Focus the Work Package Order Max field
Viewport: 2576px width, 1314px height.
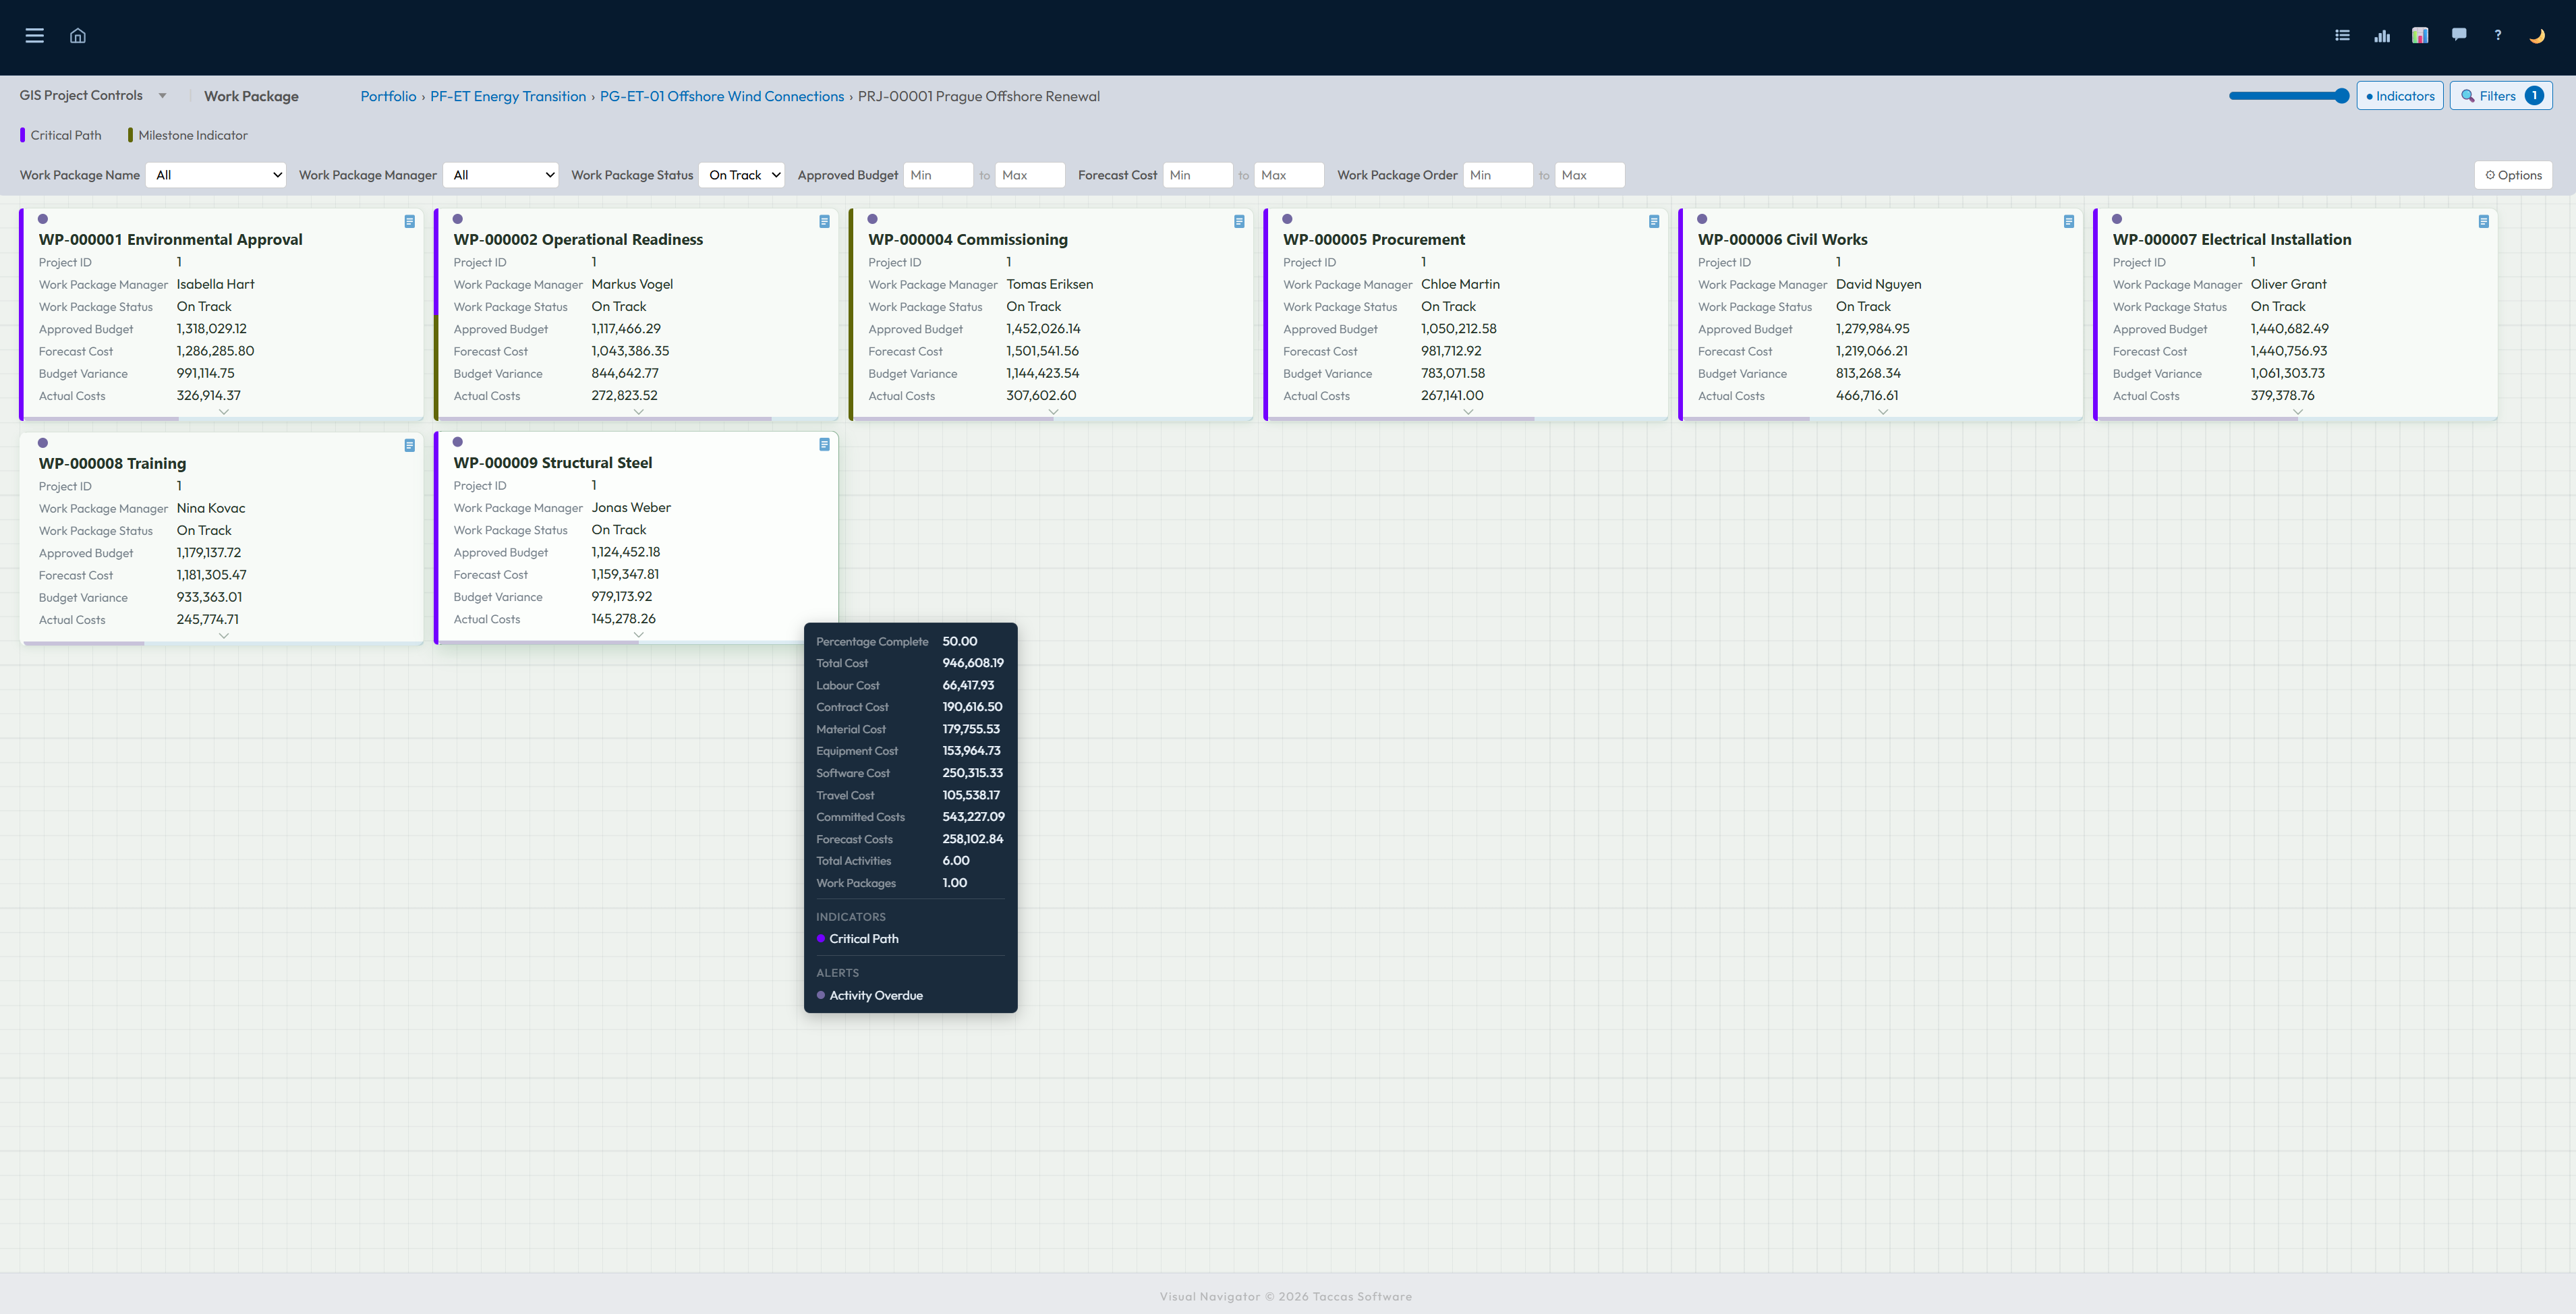[1590, 175]
